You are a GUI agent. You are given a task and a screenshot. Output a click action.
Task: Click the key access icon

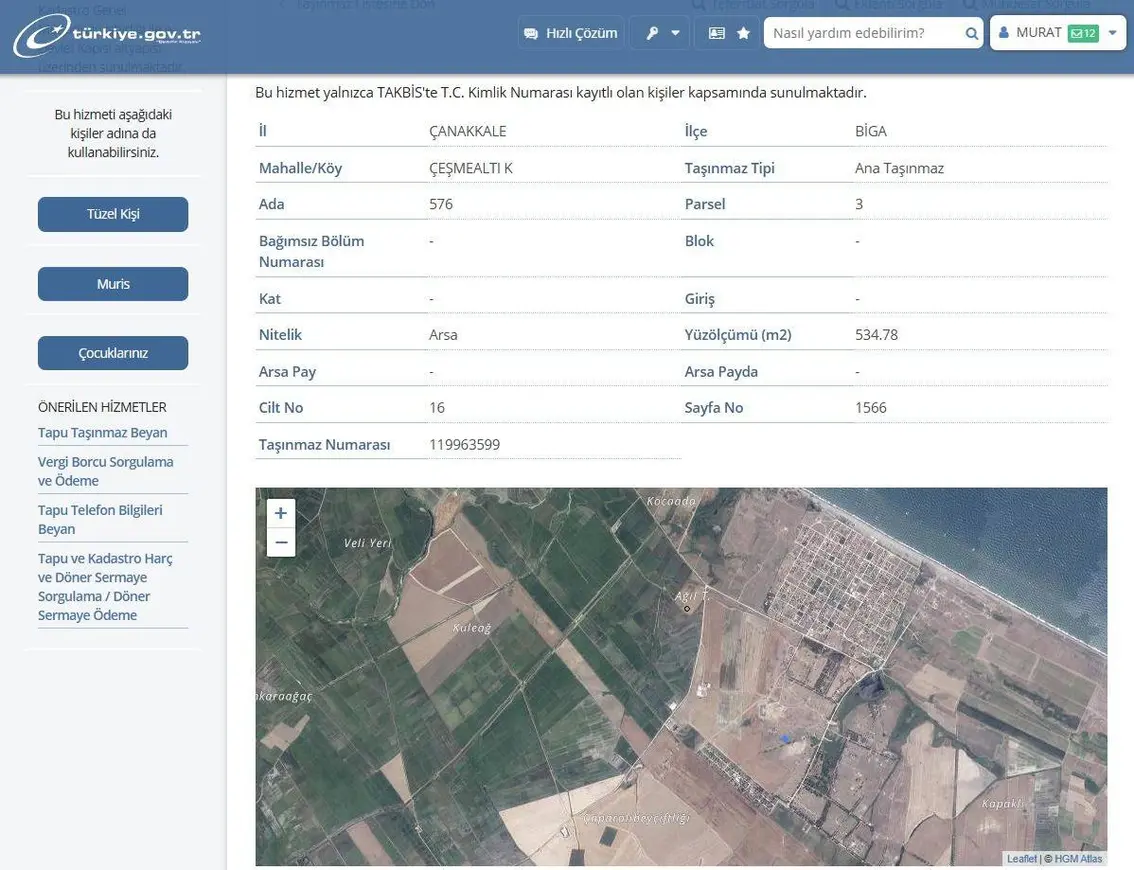[652, 33]
